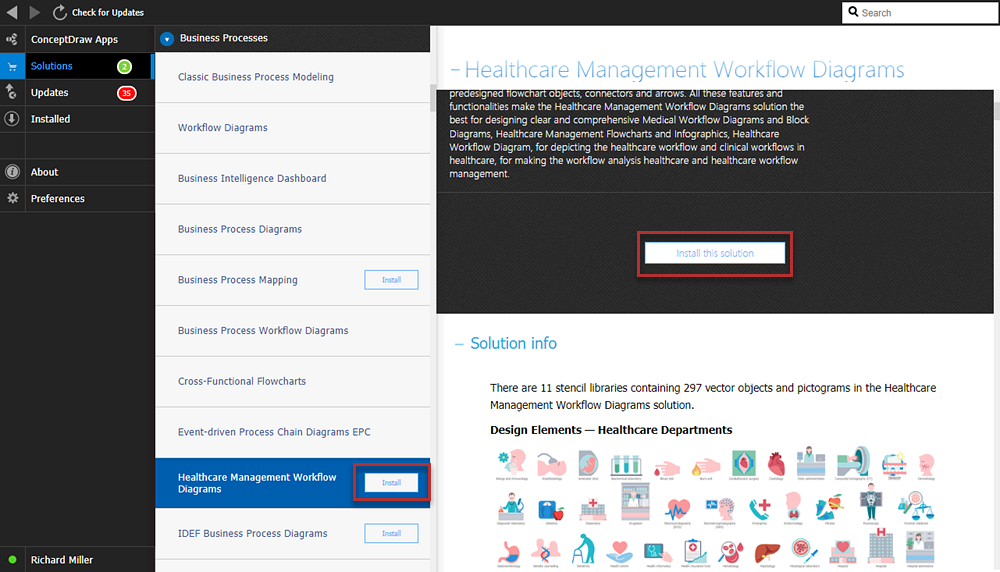Click the About info icon

(12, 172)
